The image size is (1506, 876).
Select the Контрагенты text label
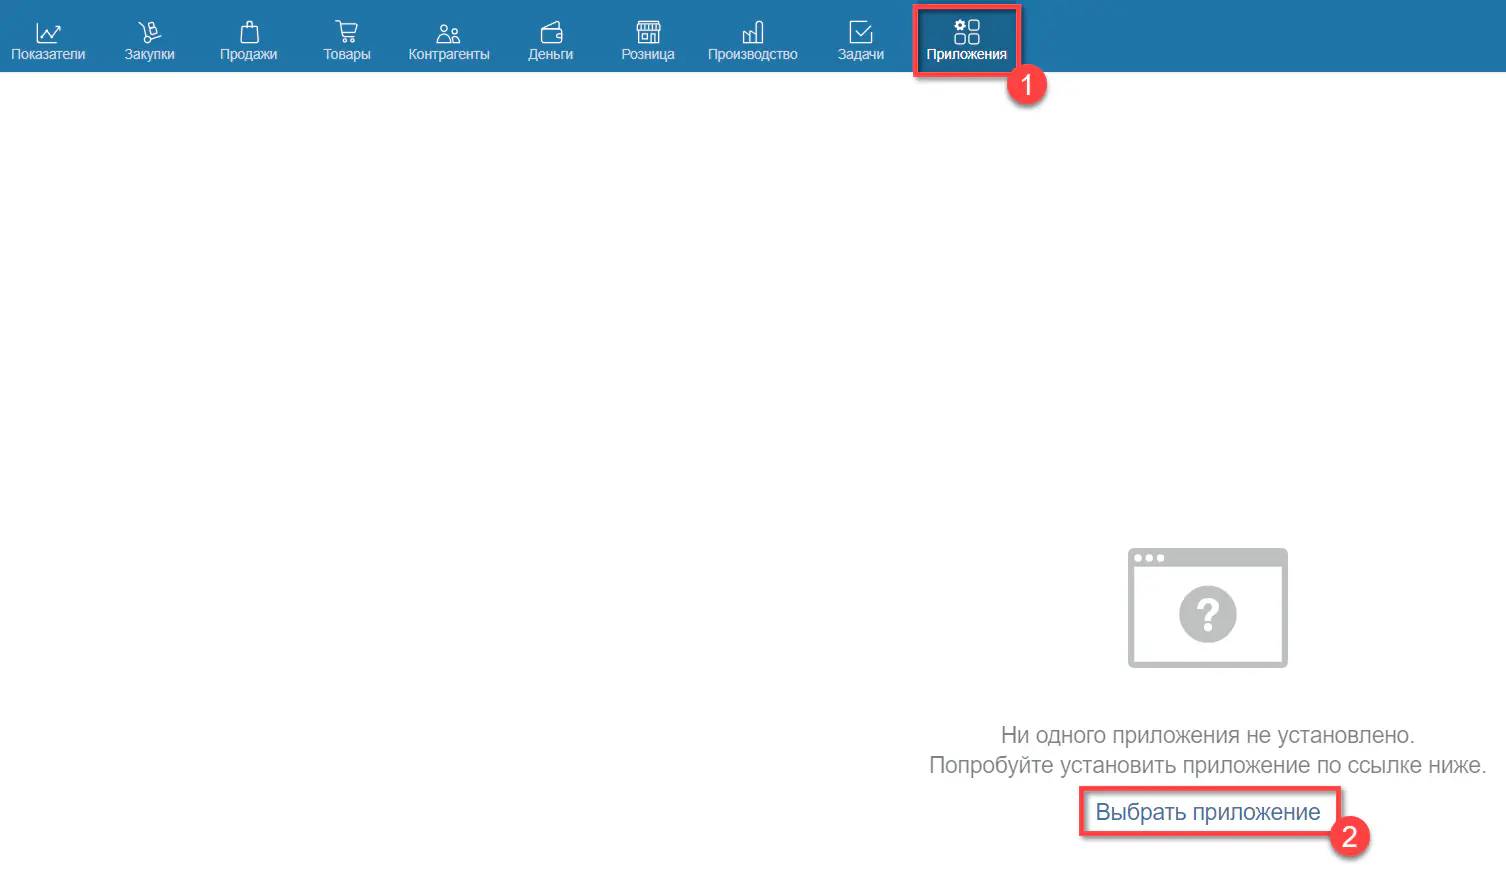coord(448,55)
